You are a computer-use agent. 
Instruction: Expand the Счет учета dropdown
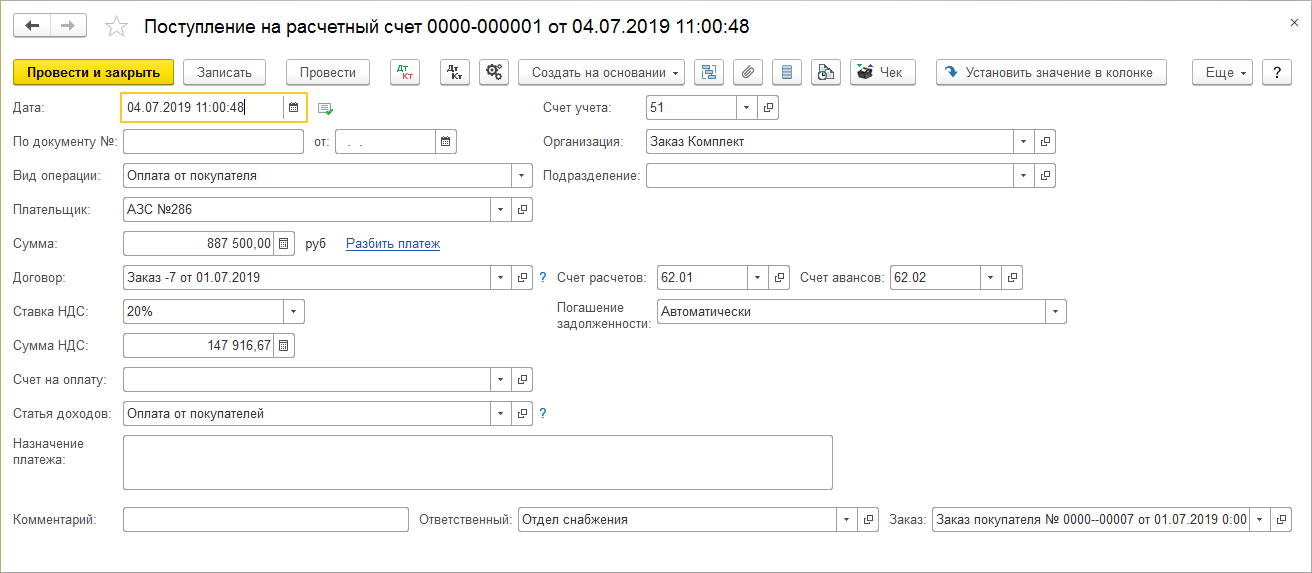[748, 107]
